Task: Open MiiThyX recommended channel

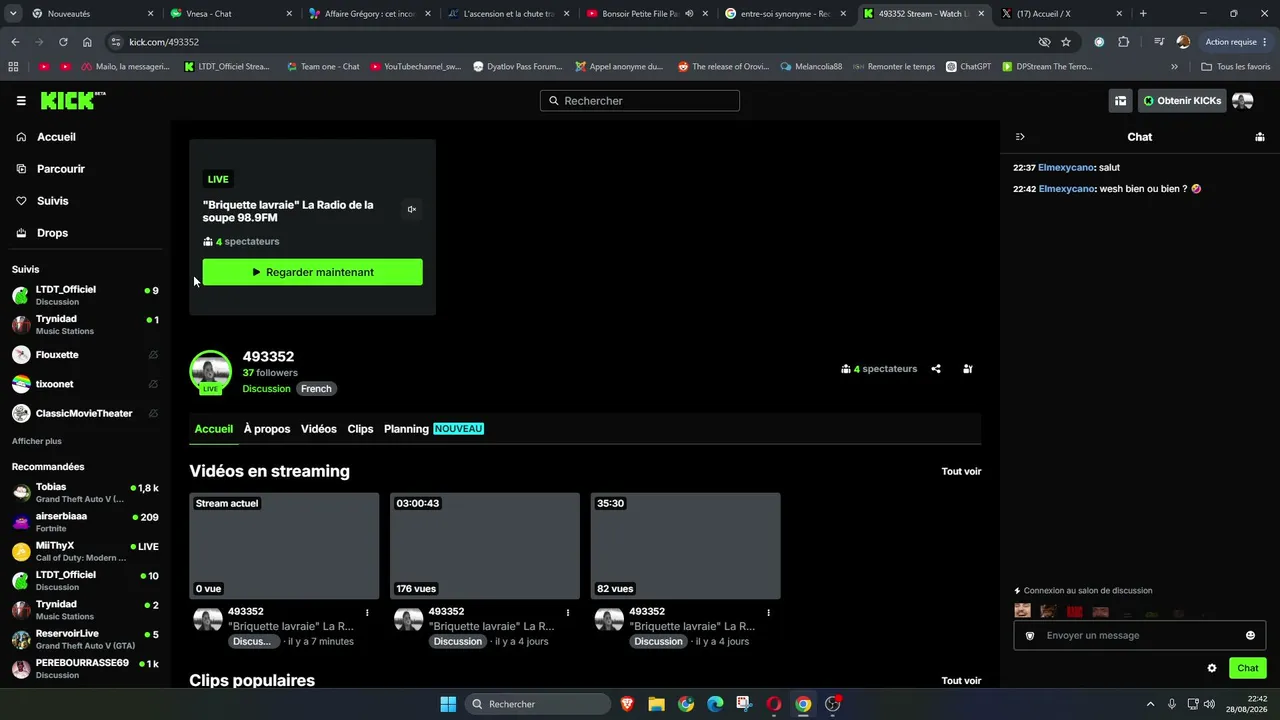Action: 85,551
